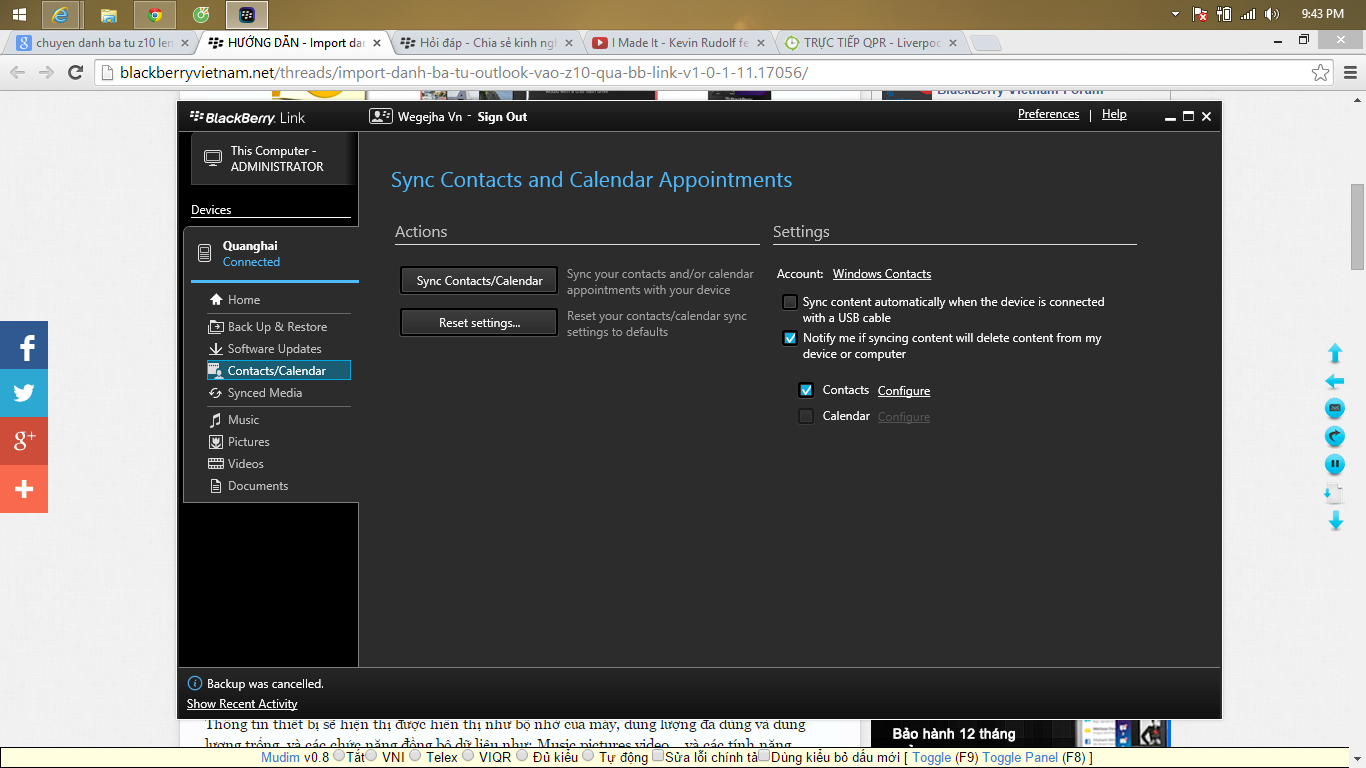Open the Help link
Viewport: 1366px width, 768px height.
click(1114, 114)
